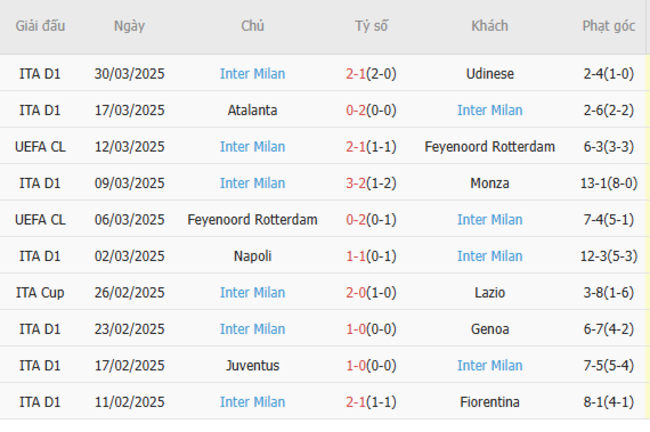Open Udinese team link in first row

tap(490, 74)
